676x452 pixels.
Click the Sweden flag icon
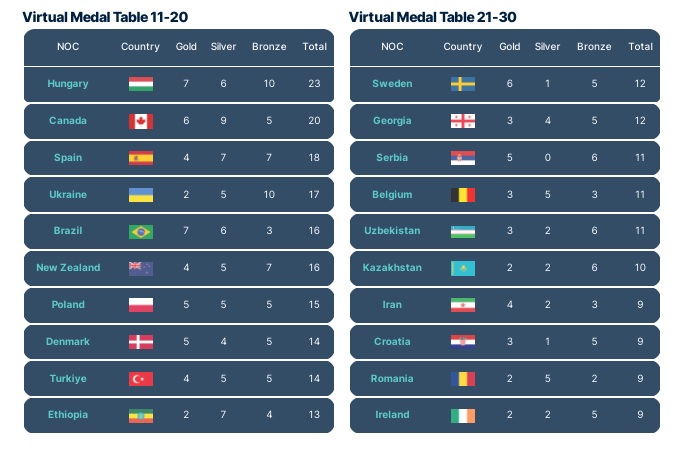pos(462,84)
